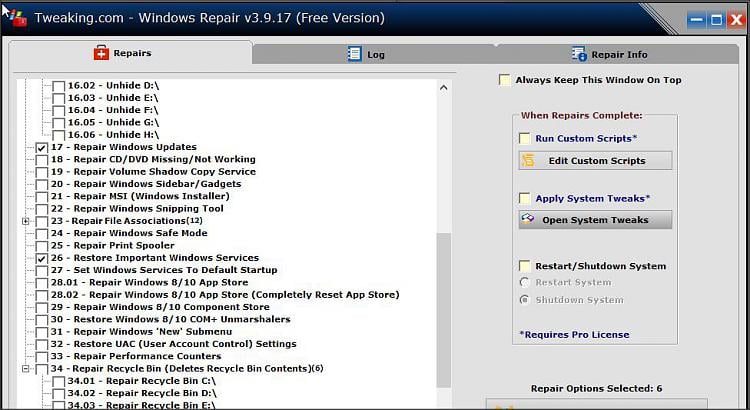Select row 30 - Restore Windows 8/10 COM+ Unmarshalers

[170, 319]
